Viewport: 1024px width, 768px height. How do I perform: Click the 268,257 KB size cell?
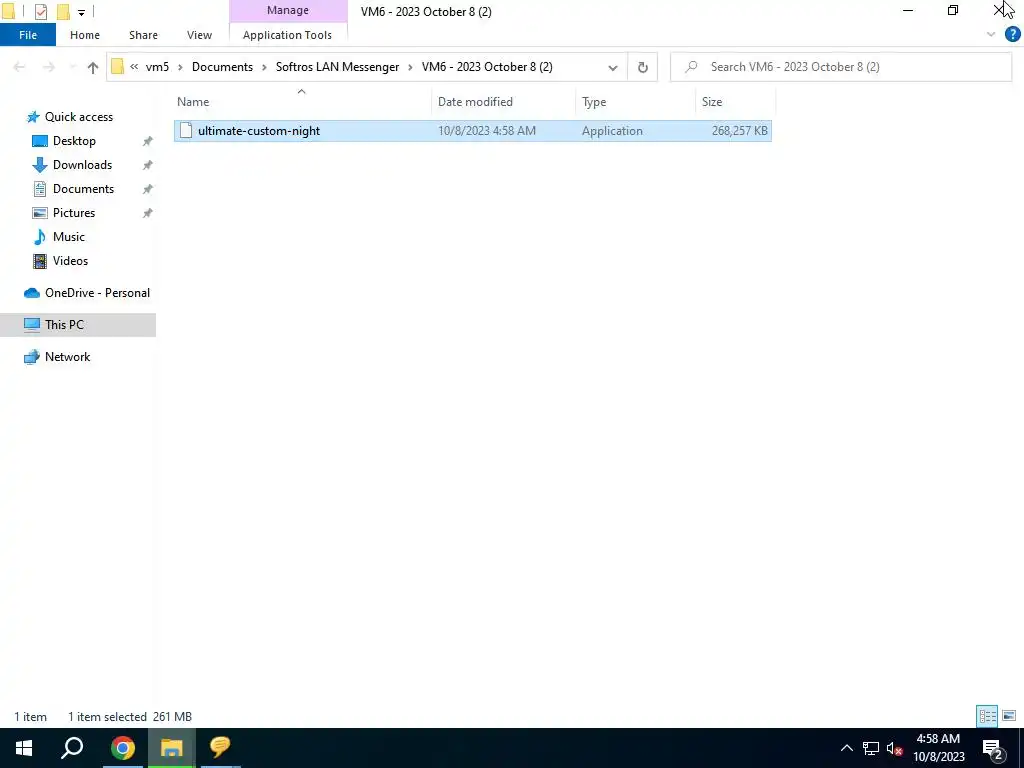tap(739, 131)
